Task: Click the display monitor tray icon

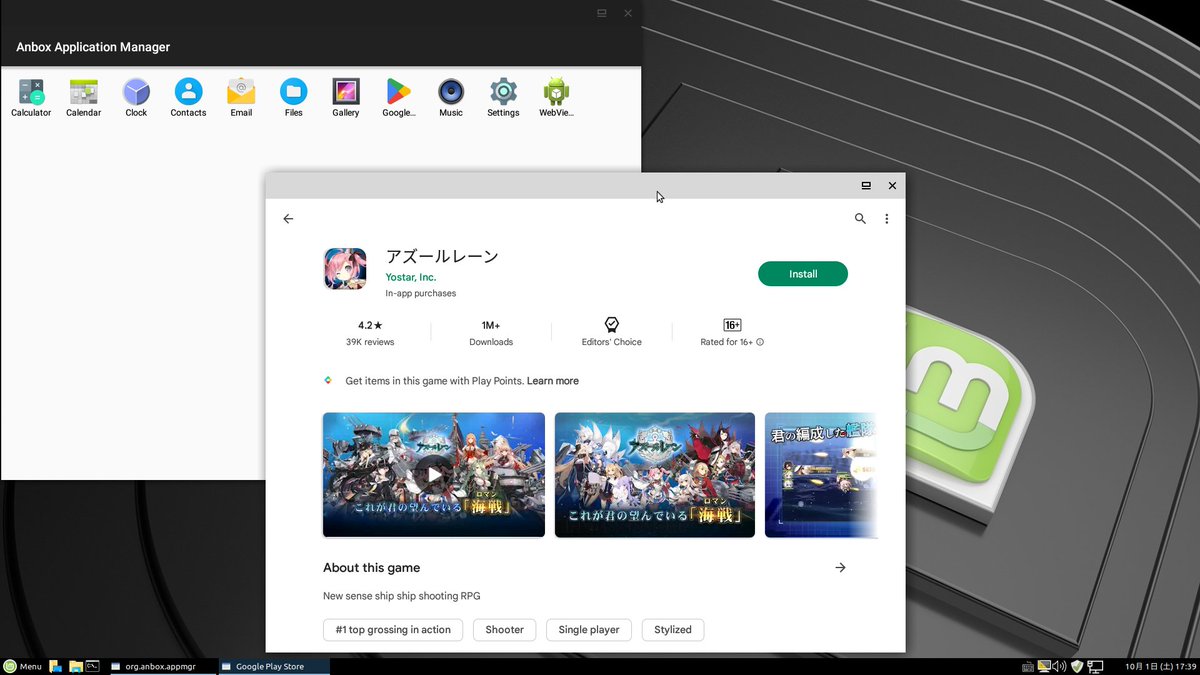Action: pos(1044,666)
